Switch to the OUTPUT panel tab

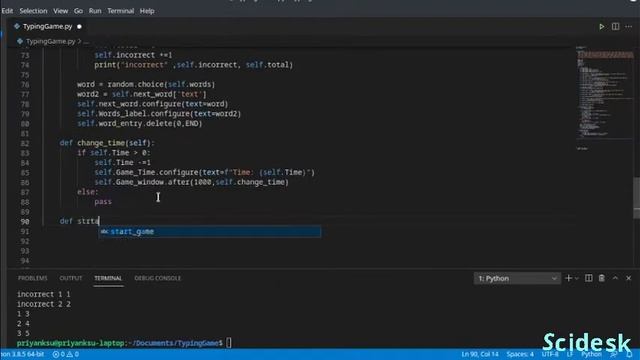point(71,278)
